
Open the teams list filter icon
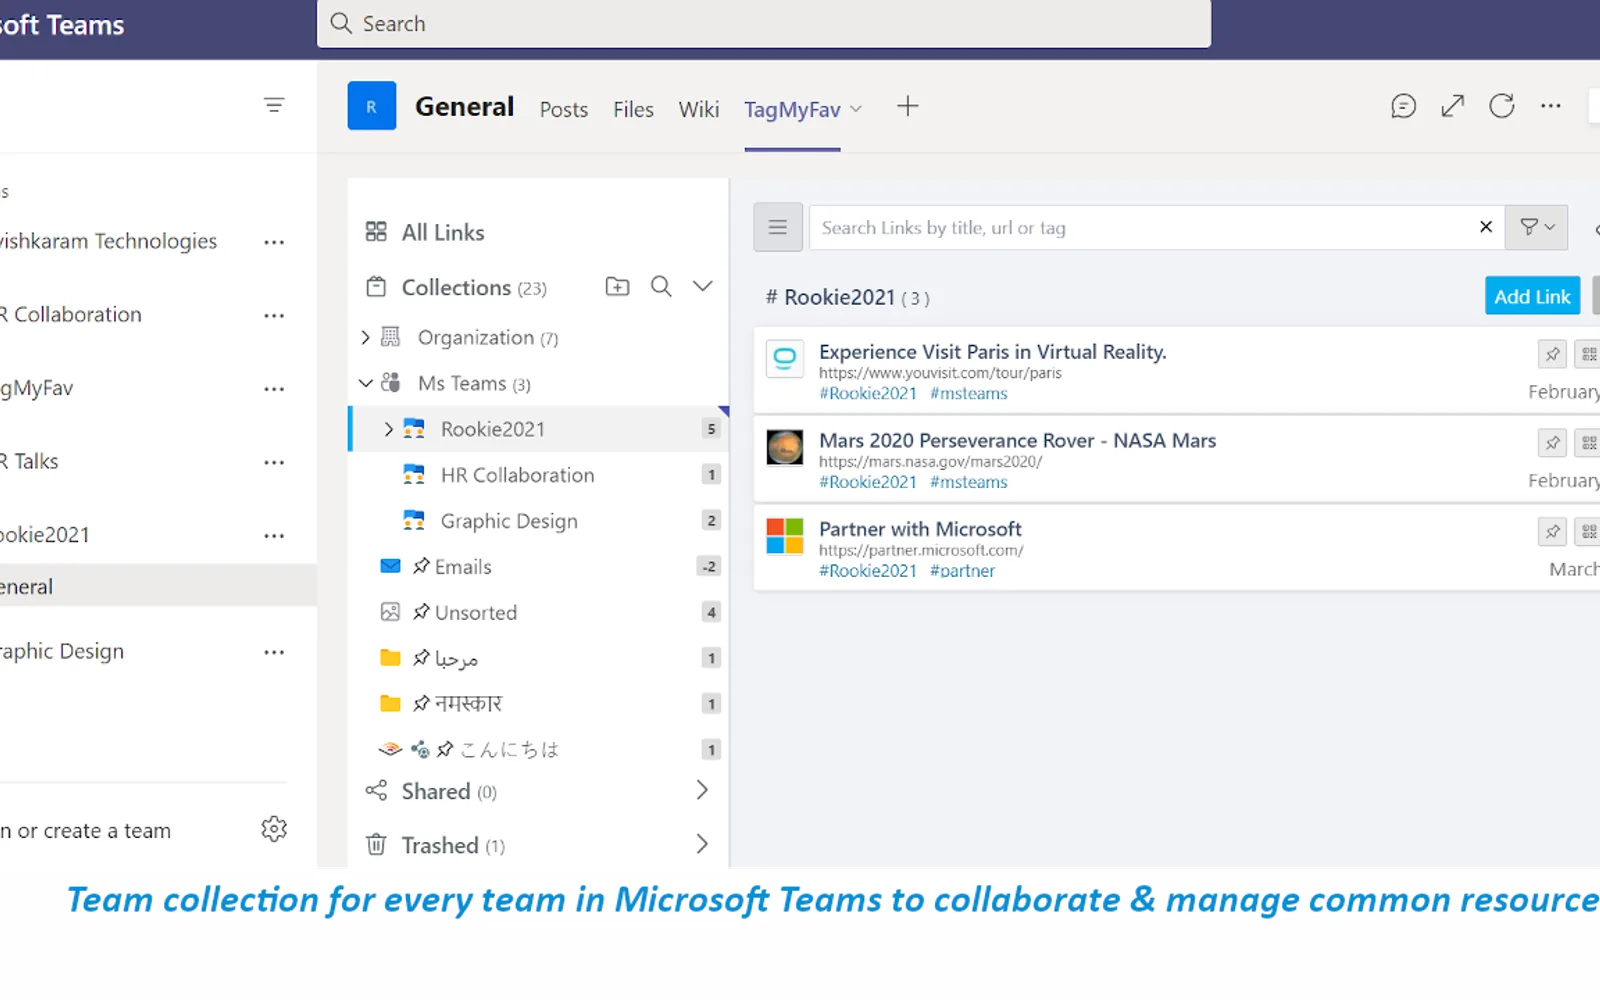tap(274, 105)
